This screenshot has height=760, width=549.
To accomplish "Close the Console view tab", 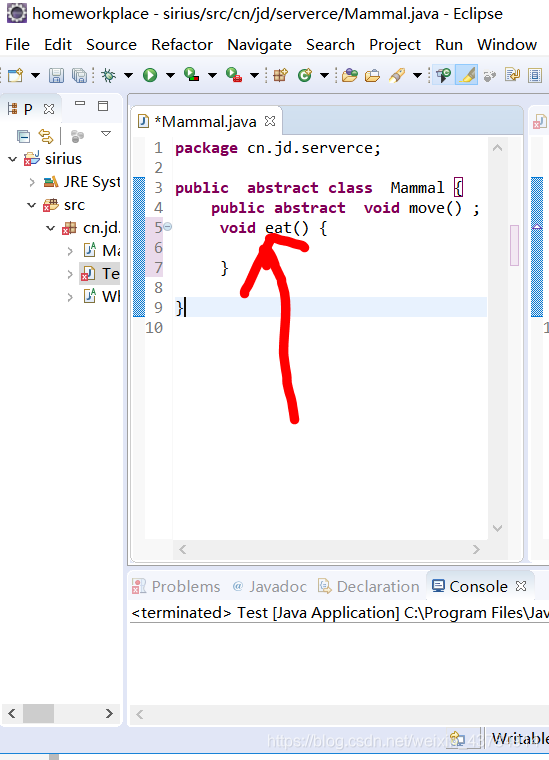I will click(521, 586).
